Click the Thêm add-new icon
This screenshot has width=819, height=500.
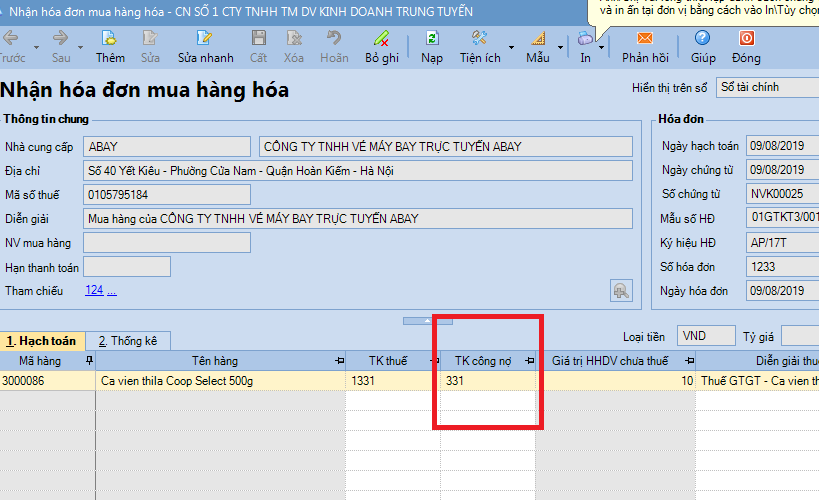click(x=109, y=38)
